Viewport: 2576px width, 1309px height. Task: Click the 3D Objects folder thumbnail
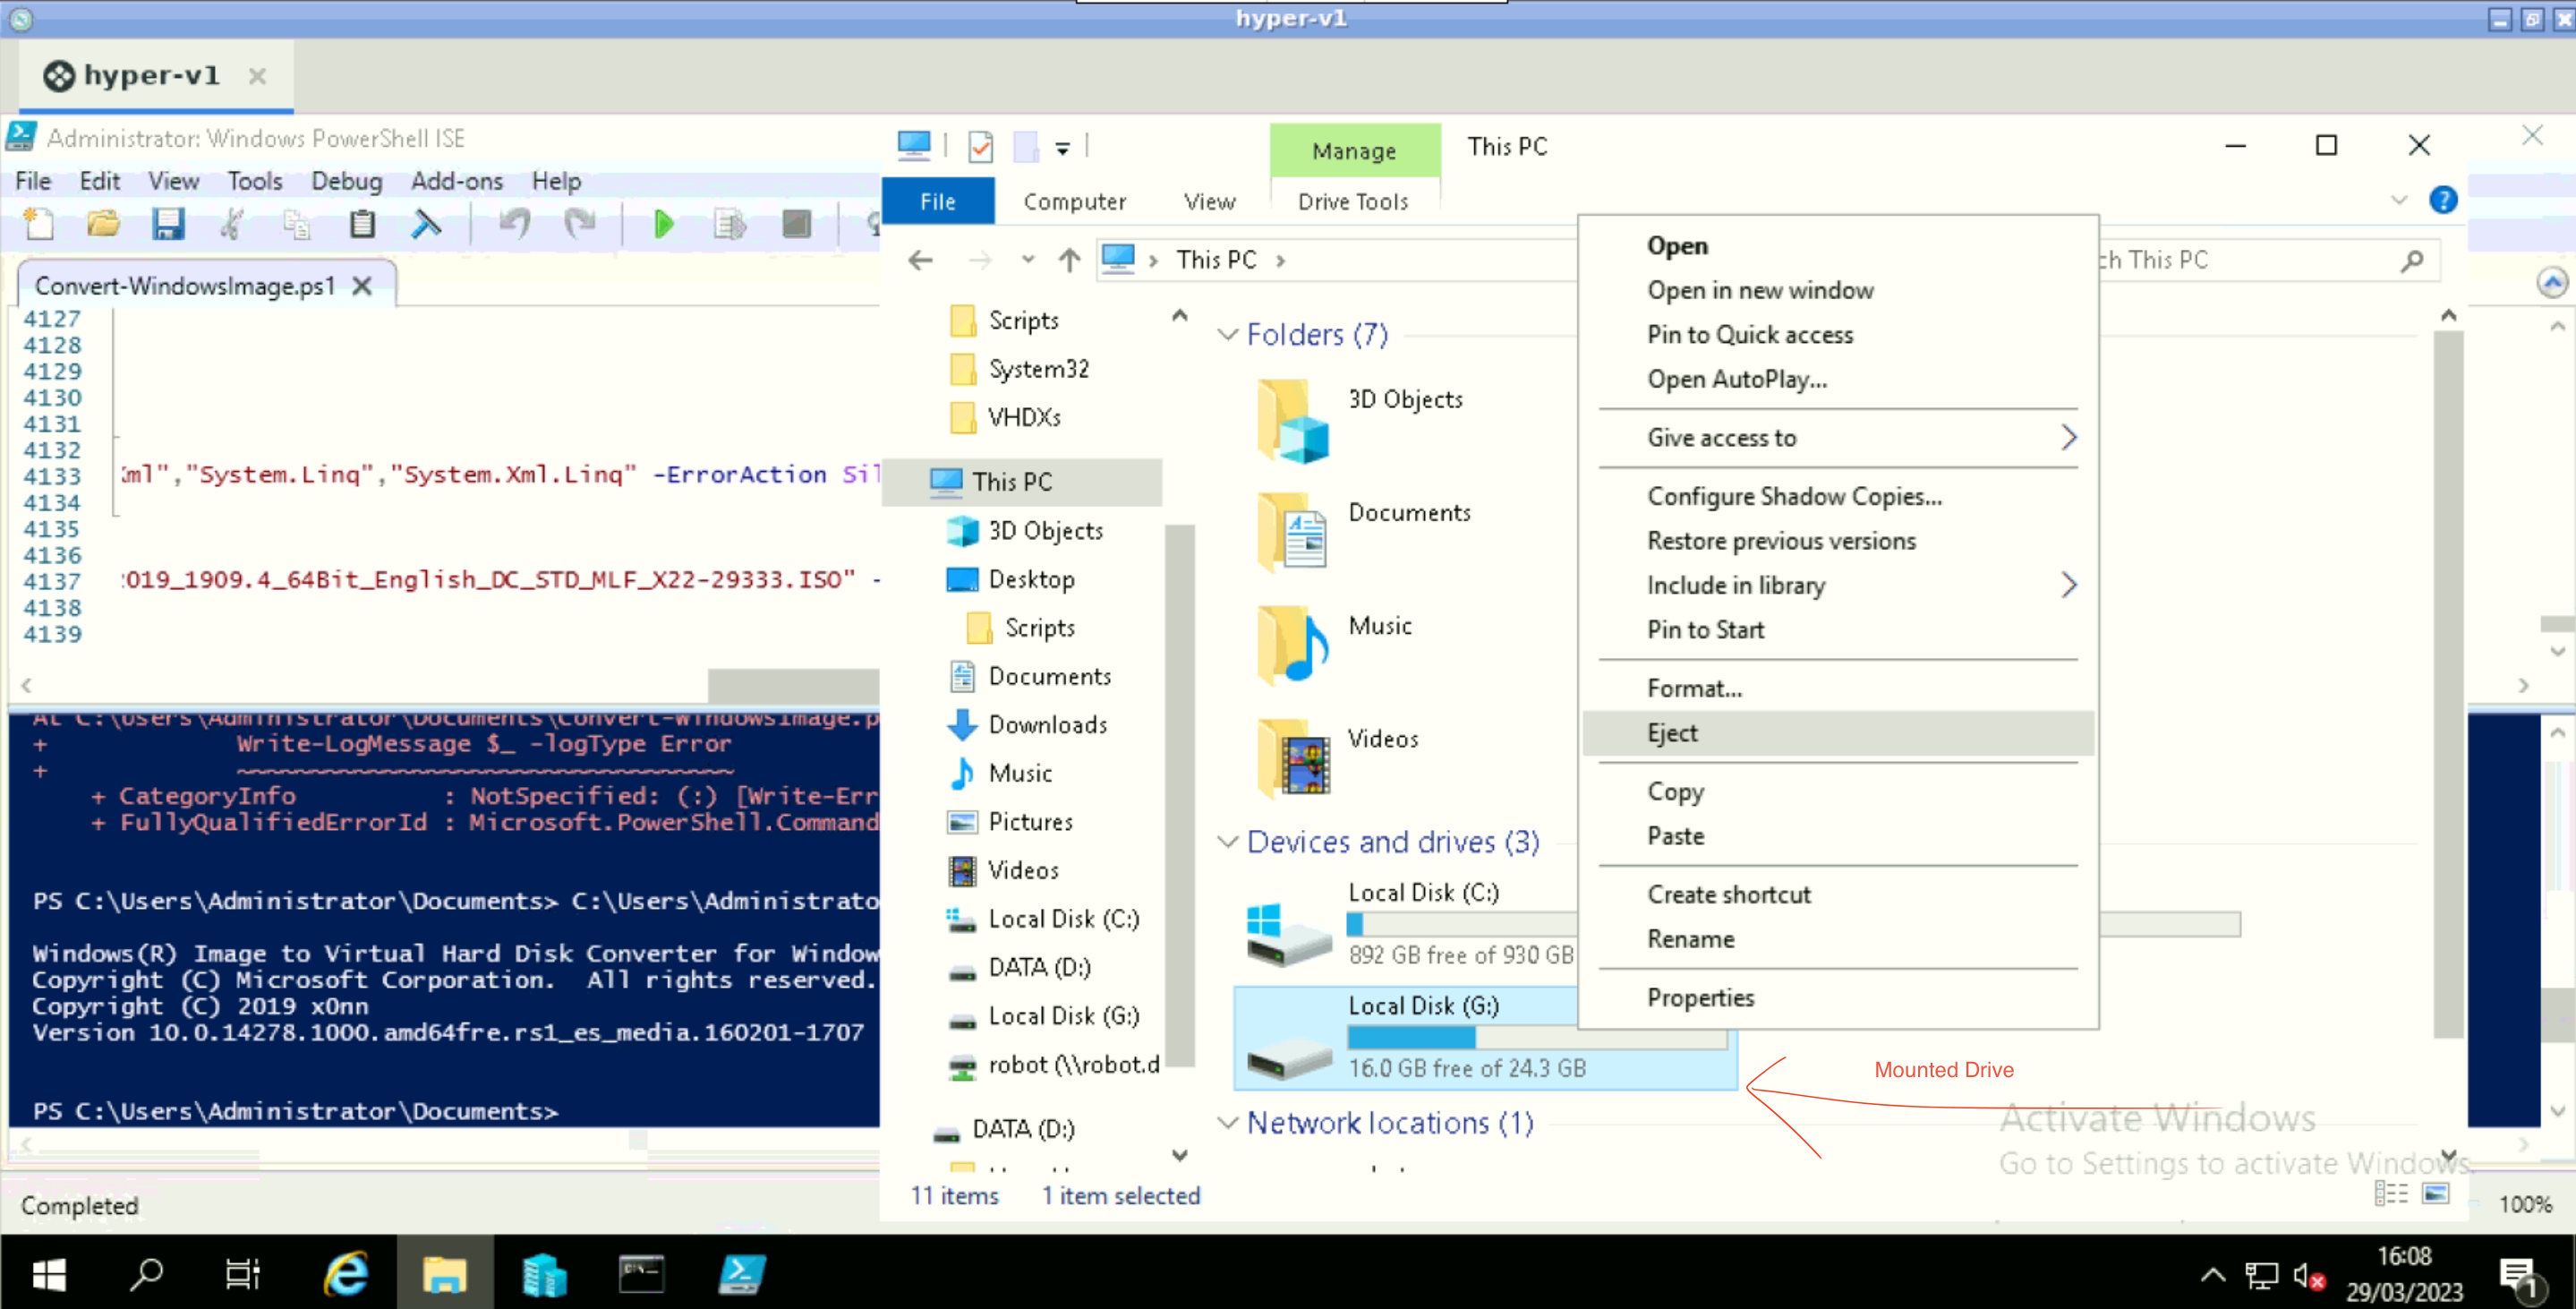[x=1293, y=420]
